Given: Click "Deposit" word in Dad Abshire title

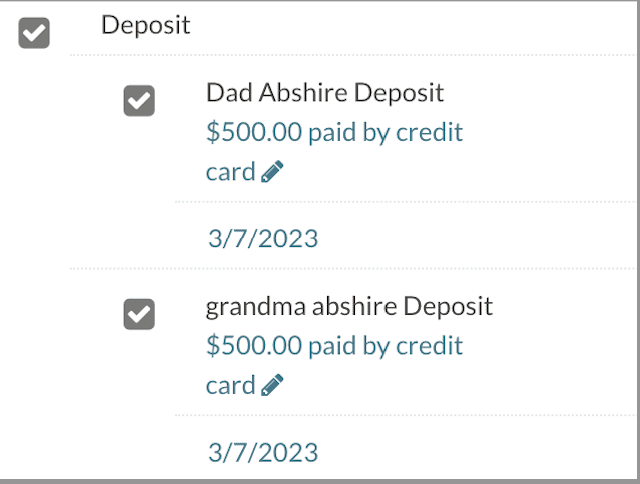Looking at the screenshot, I should 391,93.
